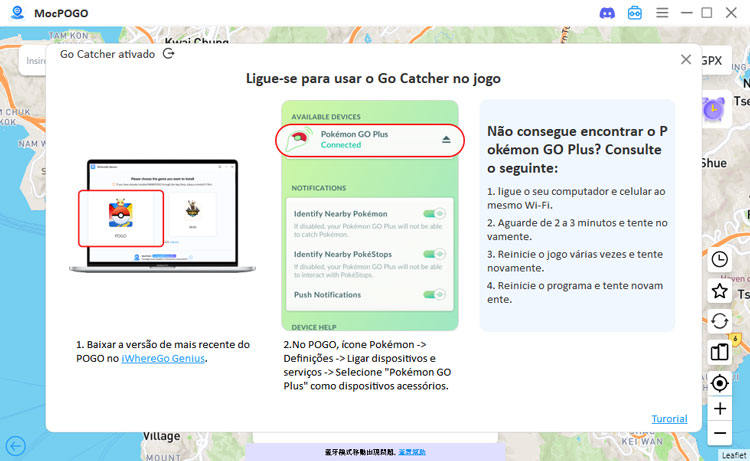The image size is (750, 461).
Task: Toggle Push Notifications switch
Action: [x=434, y=294]
